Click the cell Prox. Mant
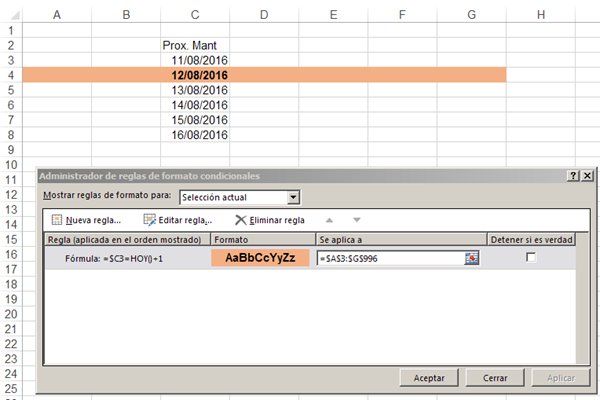This screenshot has width=600, height=400. pyautogui.click(x=195, y=45)
